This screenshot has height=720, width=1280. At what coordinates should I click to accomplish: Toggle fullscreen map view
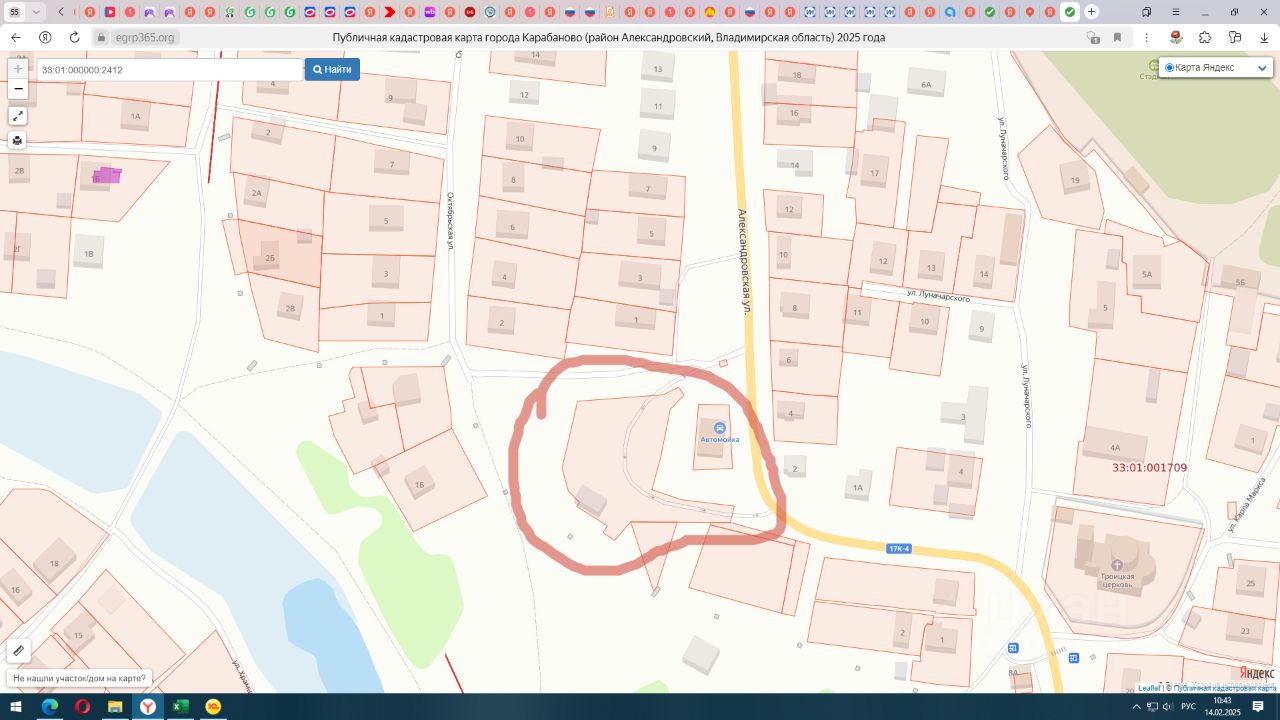click(x=18, y=116)
